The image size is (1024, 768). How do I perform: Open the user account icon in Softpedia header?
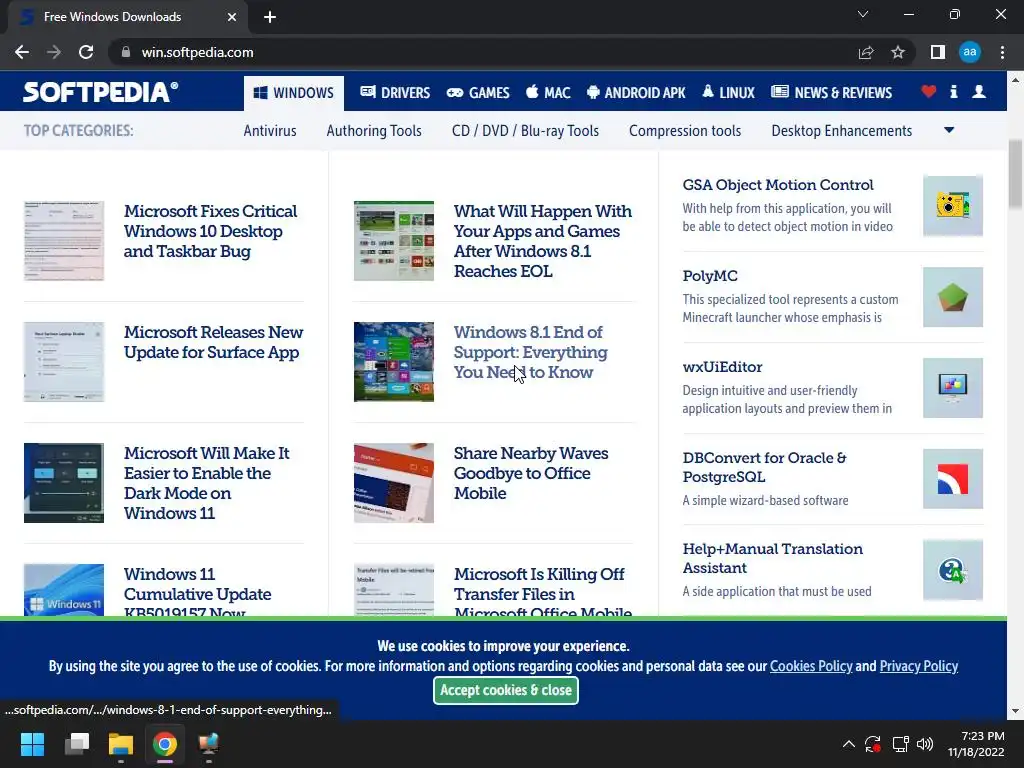click(x=979, y=91)
